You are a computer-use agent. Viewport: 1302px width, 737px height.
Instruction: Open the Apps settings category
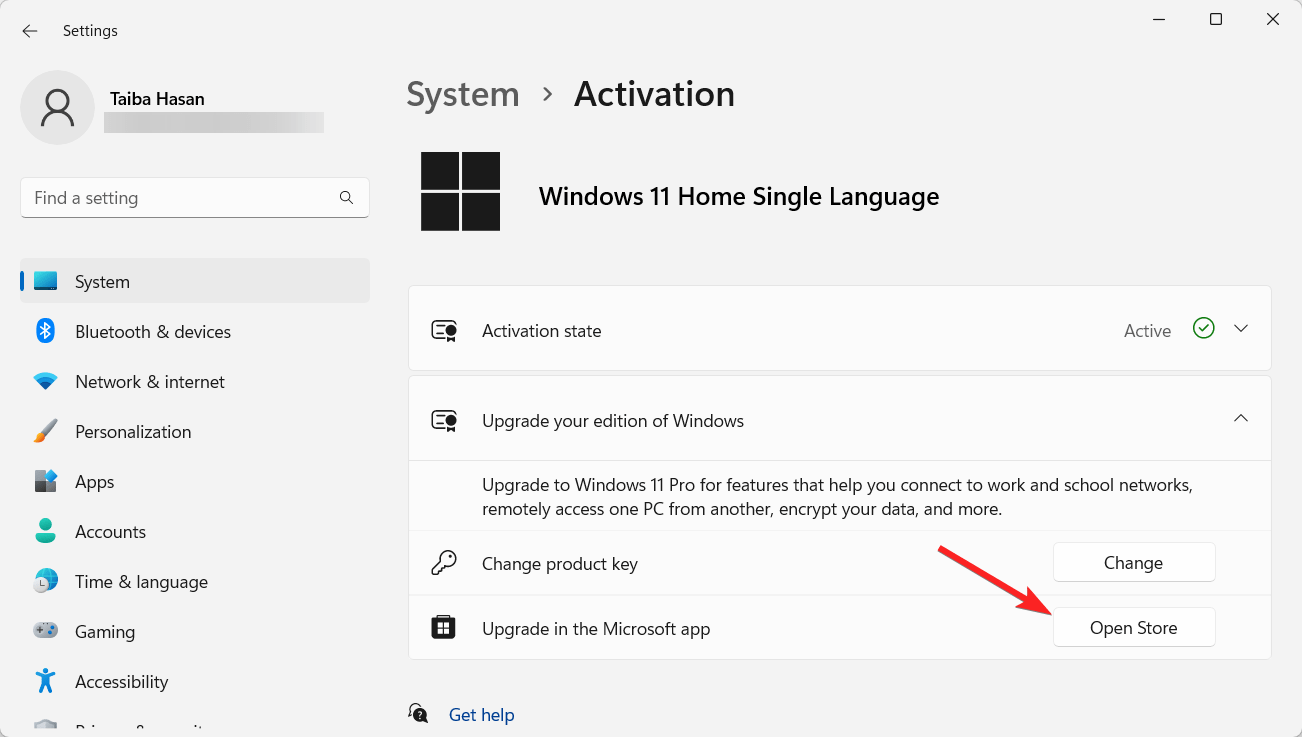click(x=95, y=482)
